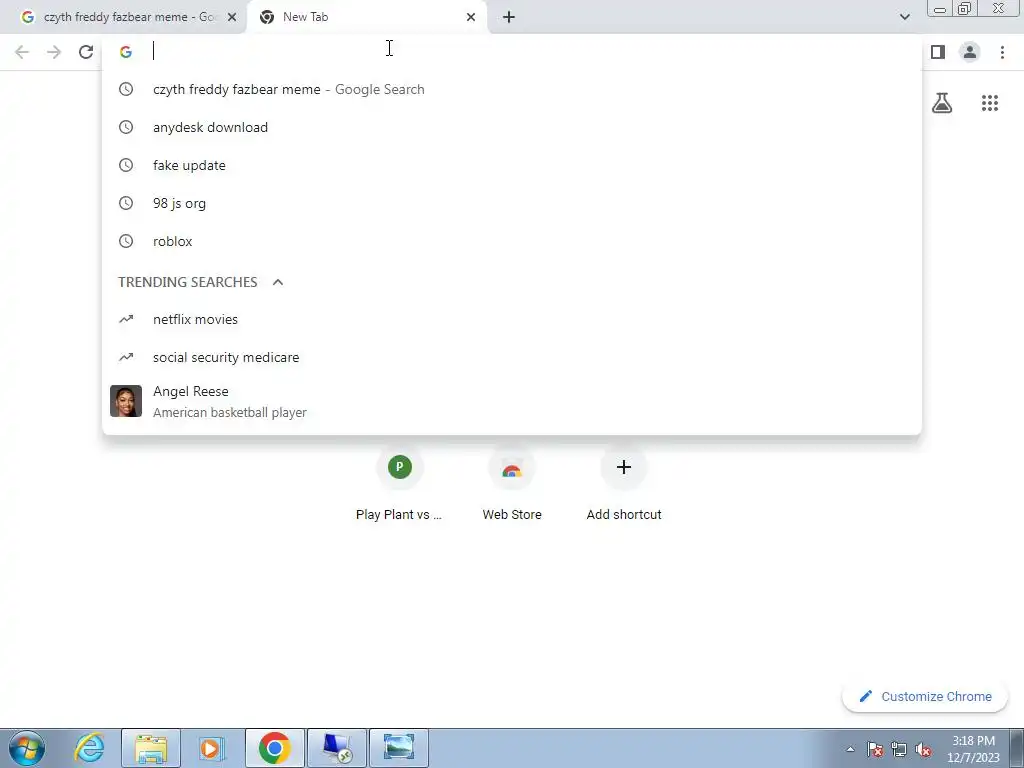
Task: Open the Web Store shortcut
Action: pos(512,484)
